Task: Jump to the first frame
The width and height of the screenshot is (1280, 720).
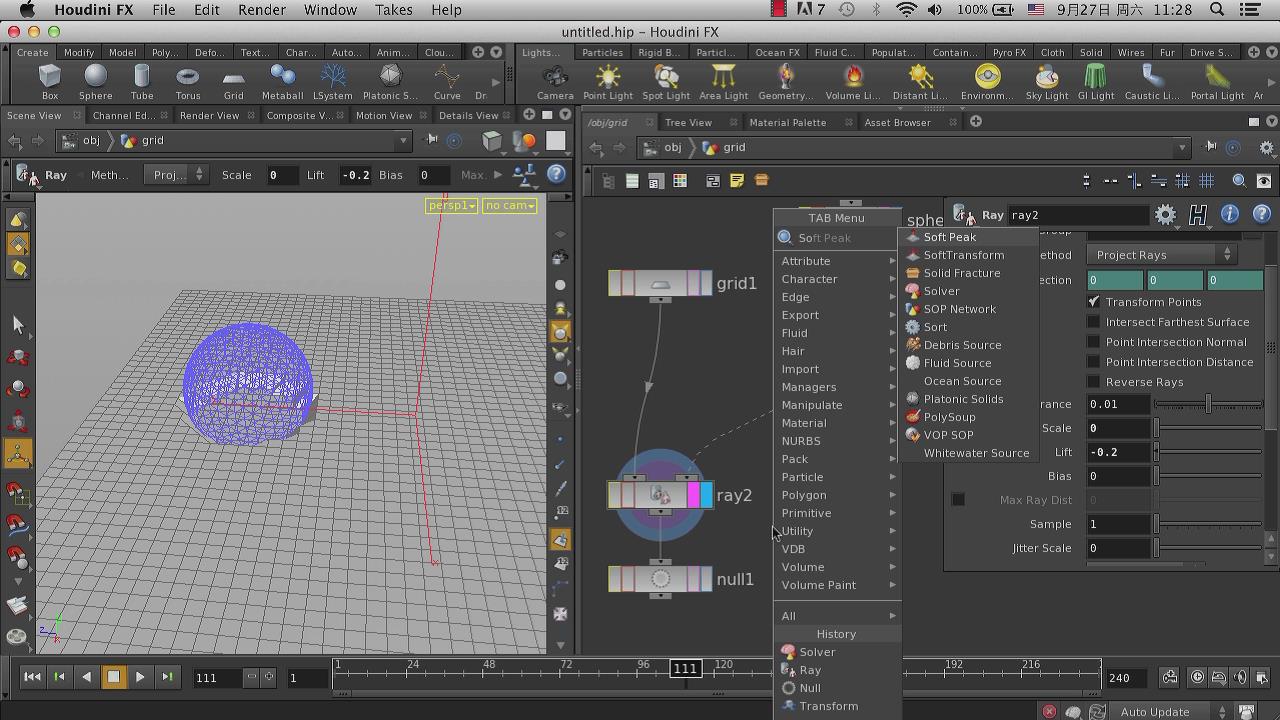Action: pyautogui.click(x=32, y=677)
